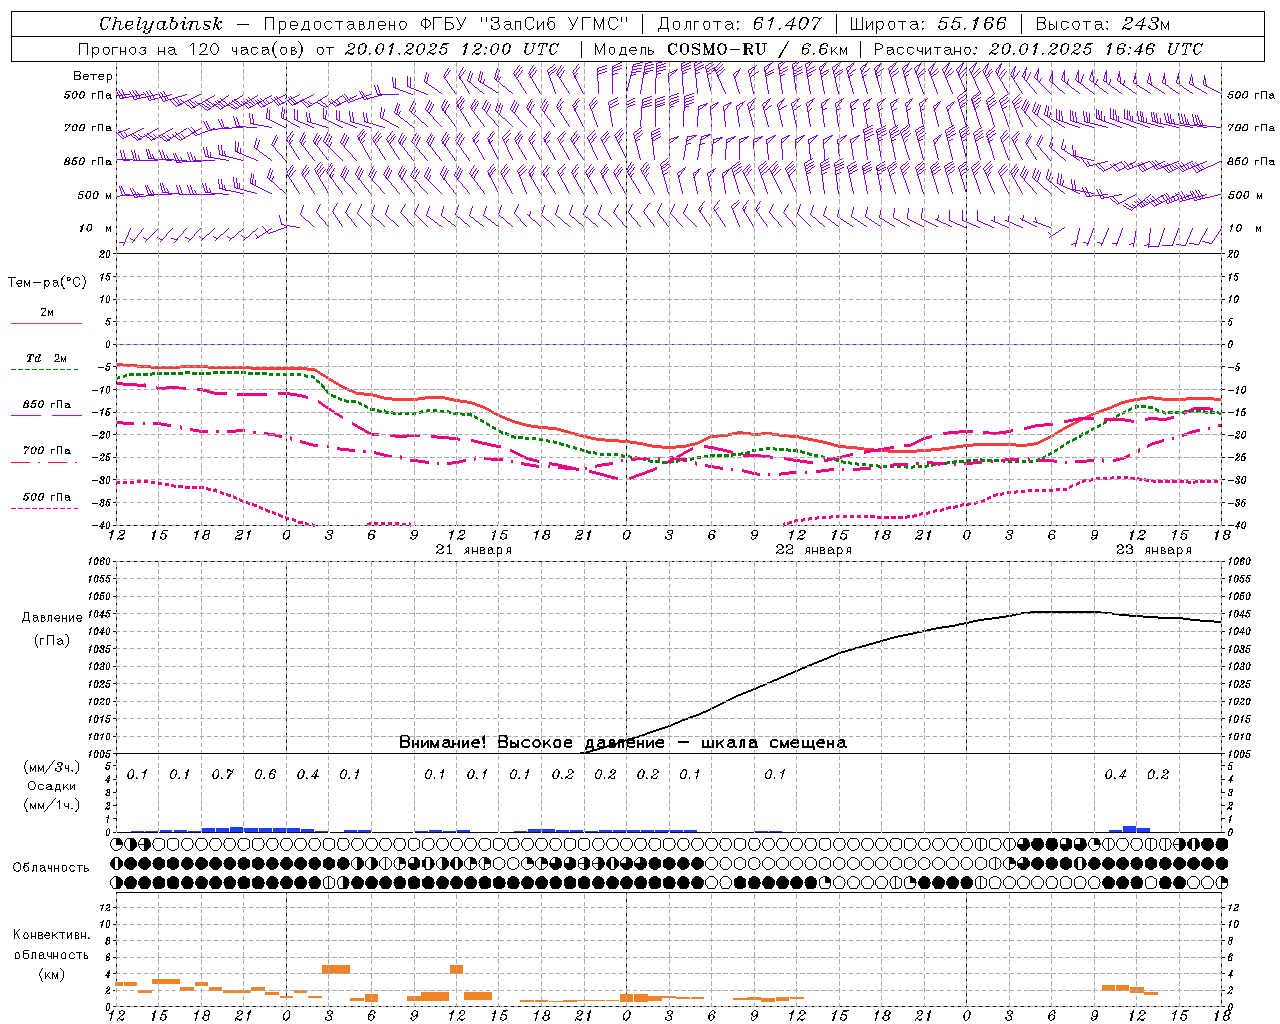Click the 'Тем-ра(°C)' temperature panel label

point(47,283)
